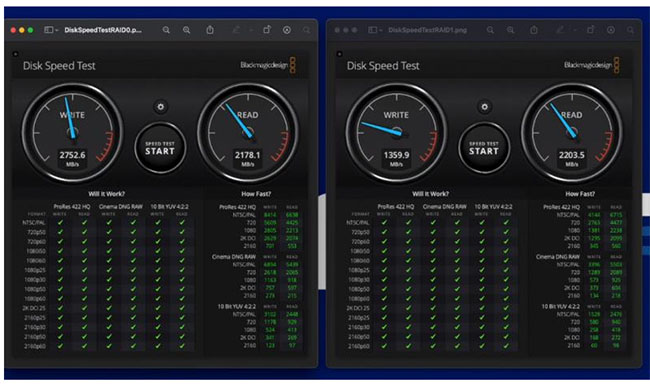The width and height of the screenshot is (650, 387).
Task: Click Blackmagicdesign logo in RAID1 window
Action: tap(592, 65)
